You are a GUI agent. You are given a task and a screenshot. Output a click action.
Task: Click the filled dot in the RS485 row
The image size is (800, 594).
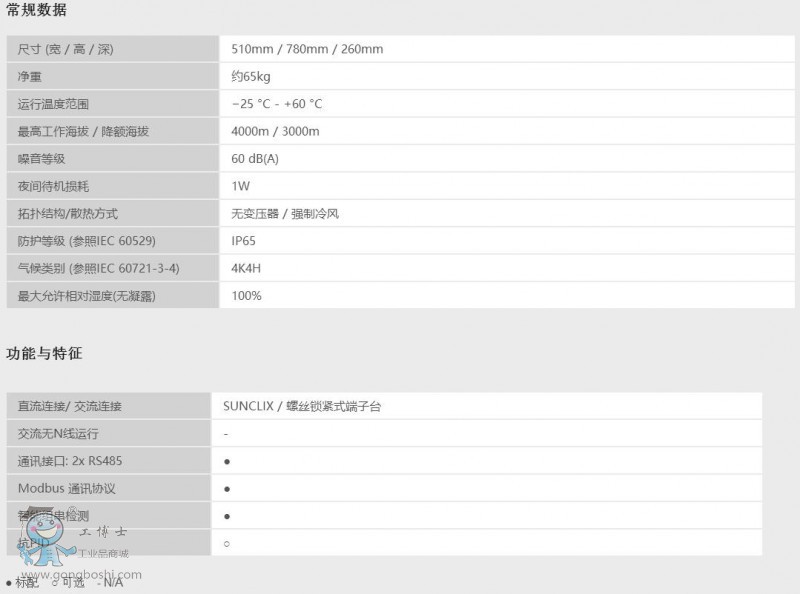(x=227, y=461)
